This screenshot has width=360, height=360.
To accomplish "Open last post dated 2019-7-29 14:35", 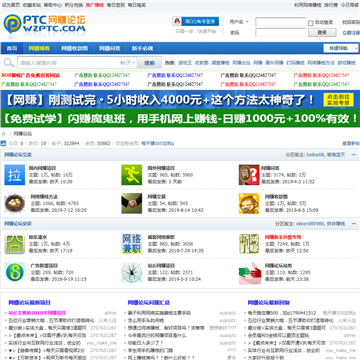I will pos(186,251).
